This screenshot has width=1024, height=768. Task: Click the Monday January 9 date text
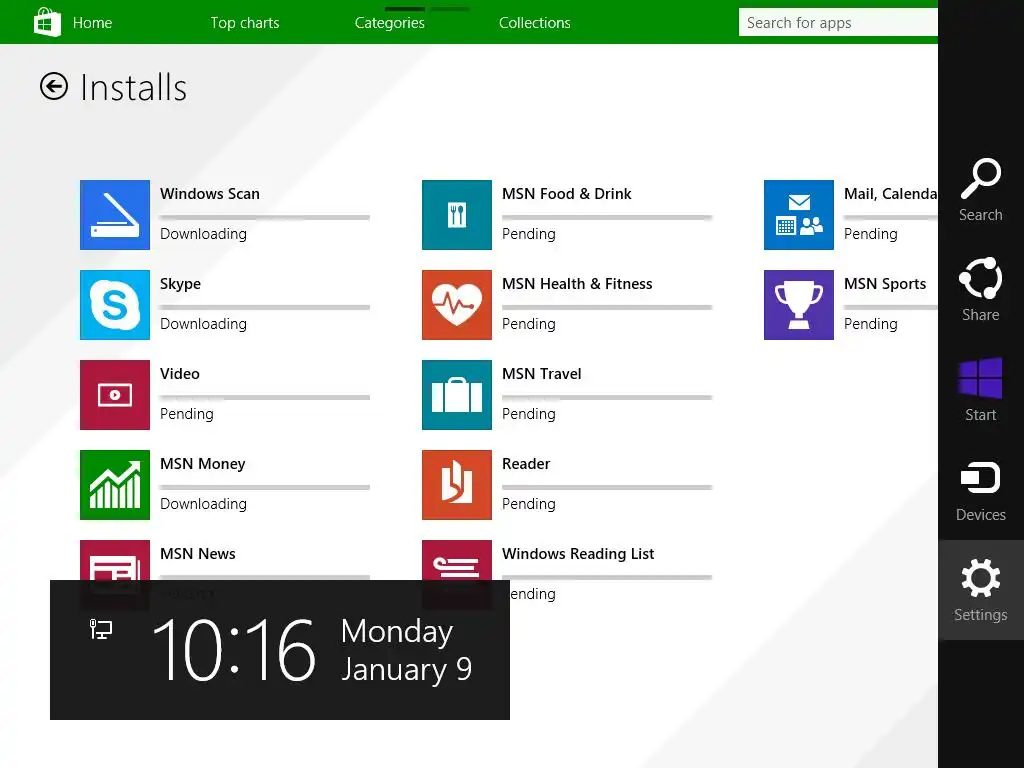coord(406,650)
